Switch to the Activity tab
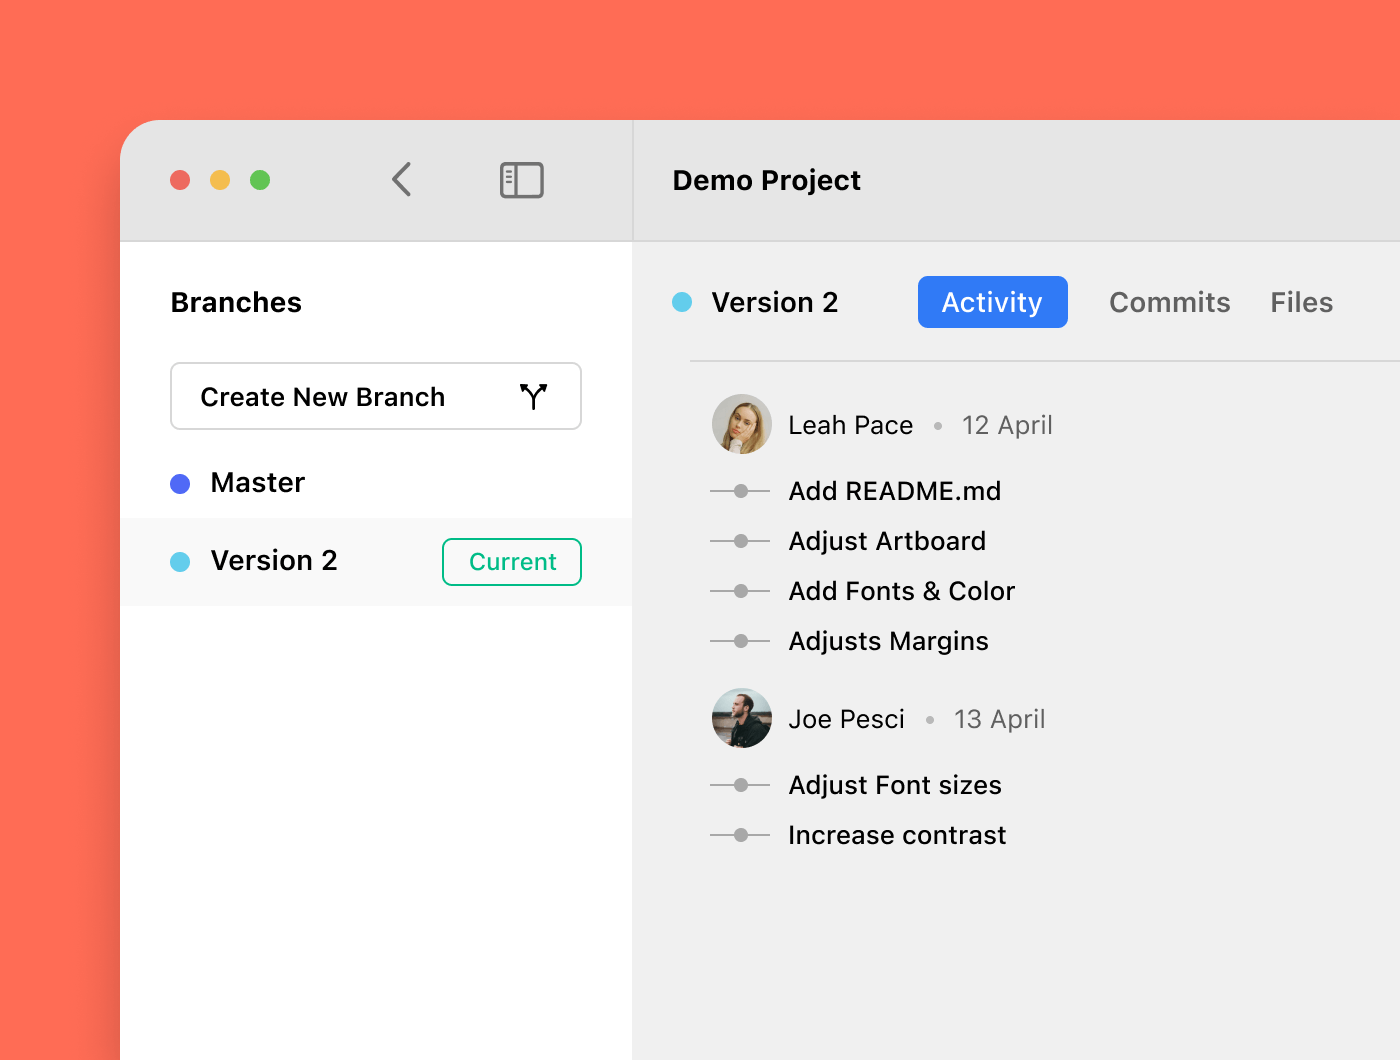This screenshot has width=1400, height=1060. tap(993, 302)
